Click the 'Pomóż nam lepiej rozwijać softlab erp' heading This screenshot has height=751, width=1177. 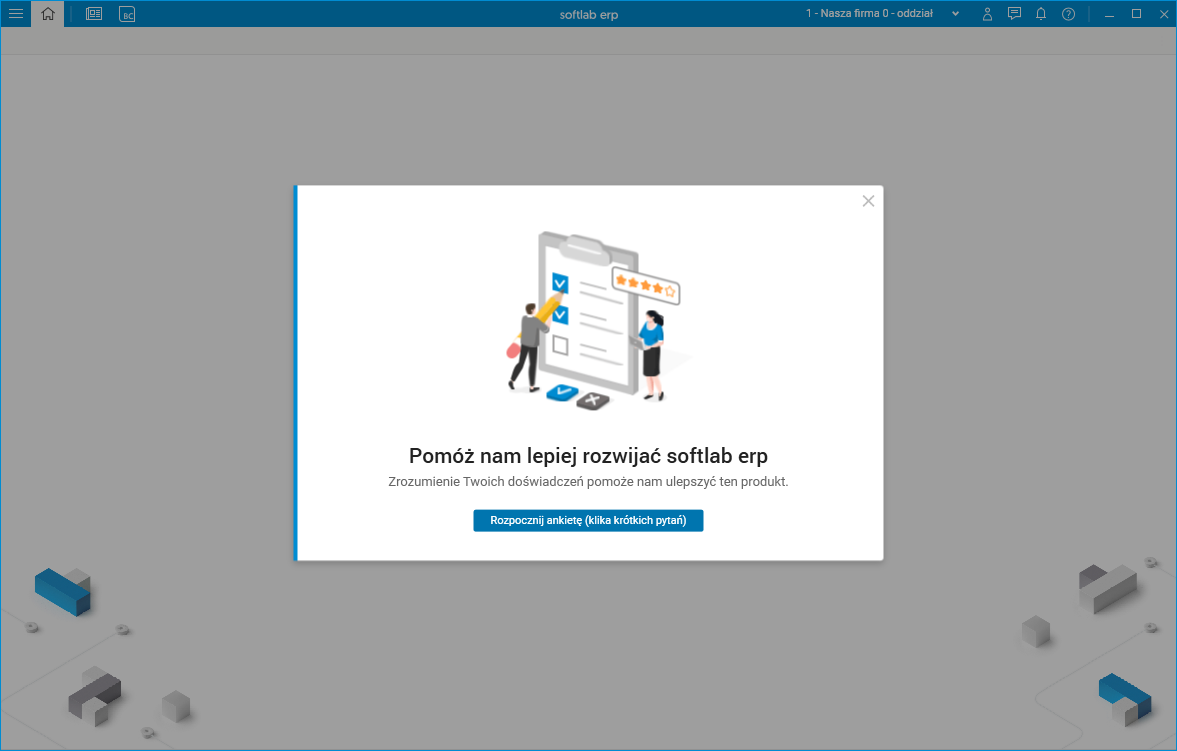(588, 456)
